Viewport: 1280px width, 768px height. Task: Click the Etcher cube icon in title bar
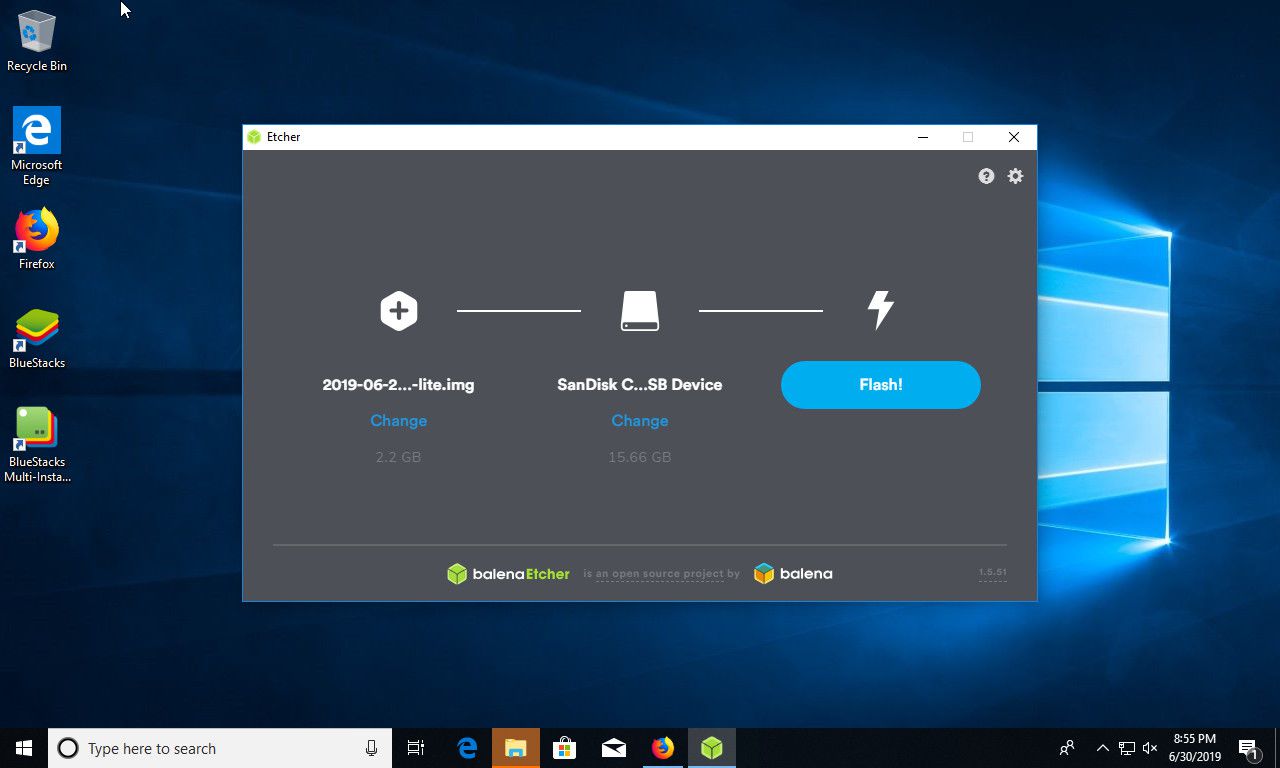tap(255, 137)
